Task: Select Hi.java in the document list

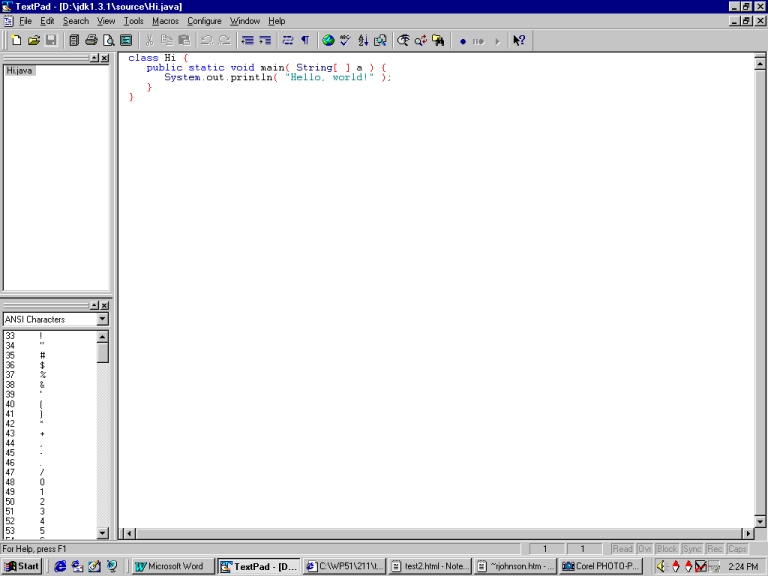Action: (20, 71)
